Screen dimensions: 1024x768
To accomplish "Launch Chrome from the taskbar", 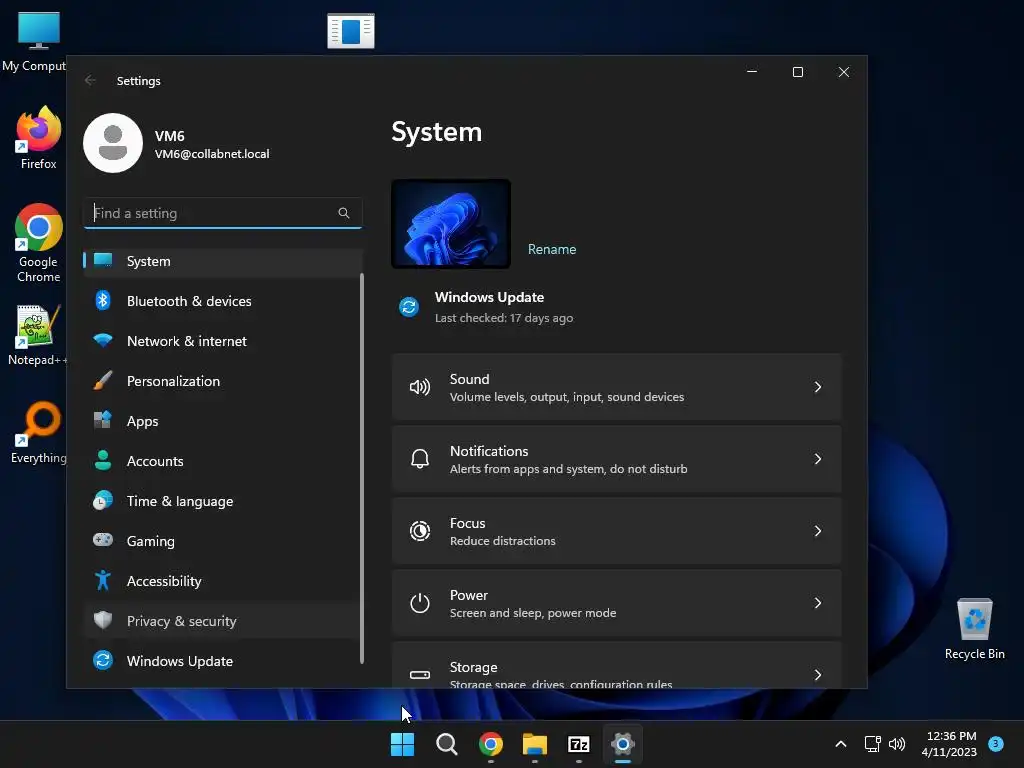I will point(490,744).
